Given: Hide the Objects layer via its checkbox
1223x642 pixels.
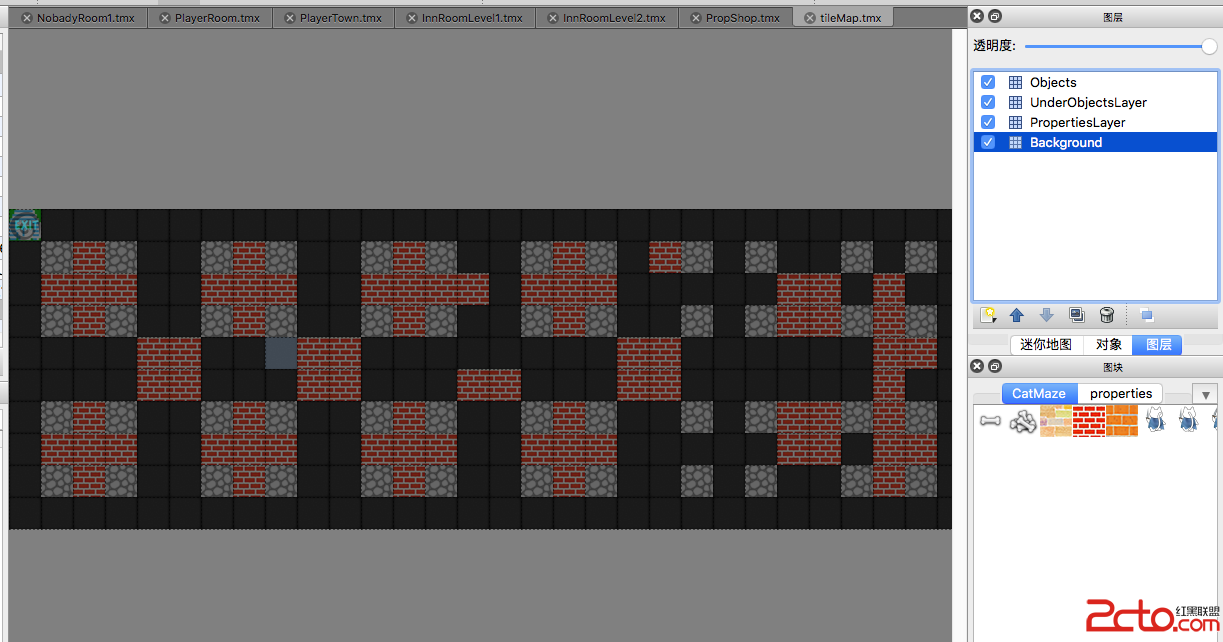Looking at the screenshot, I should pyautogui.click(x=988, y=82).
